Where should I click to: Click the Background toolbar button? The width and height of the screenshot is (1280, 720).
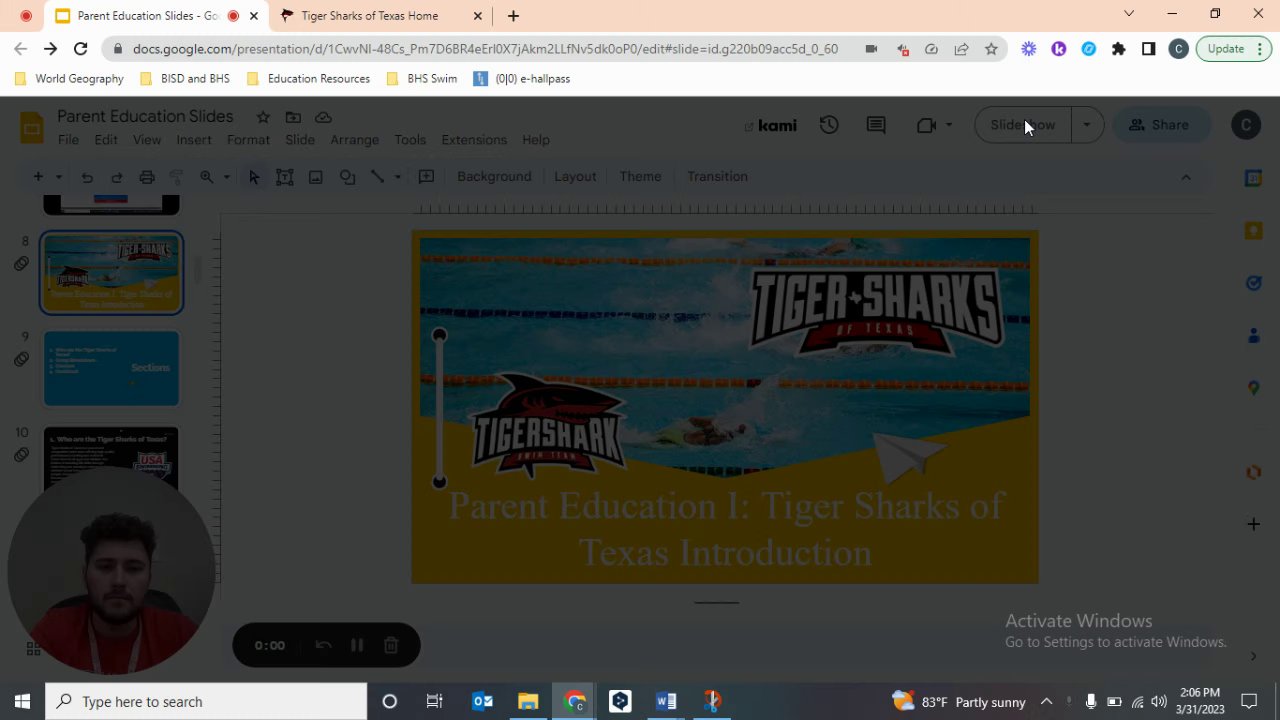pyautogui.click(x=494, y=177)
